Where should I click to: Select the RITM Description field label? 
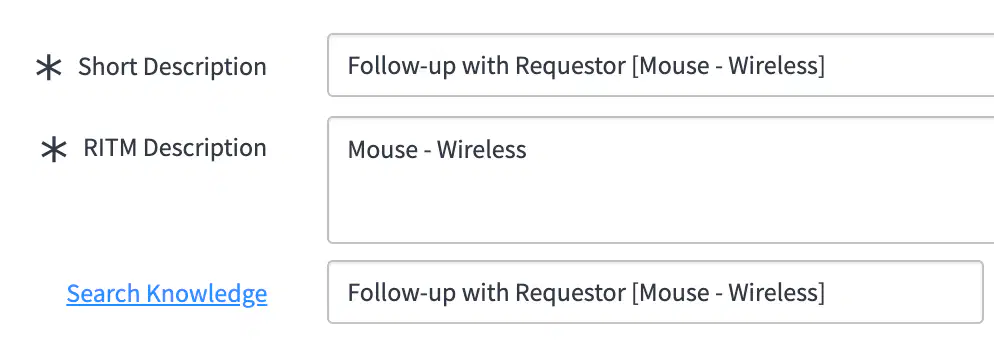coord(175,148)
